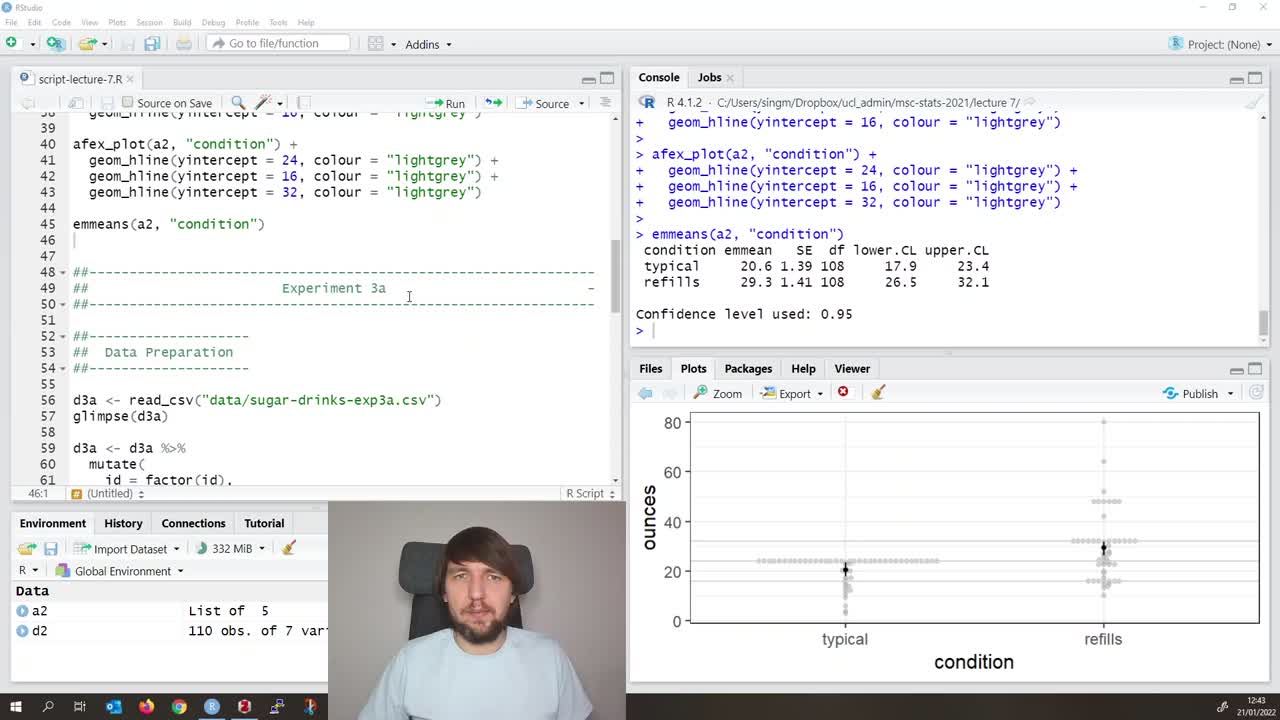
Task: Open the Session menu
Action: (x=149, y=22)
